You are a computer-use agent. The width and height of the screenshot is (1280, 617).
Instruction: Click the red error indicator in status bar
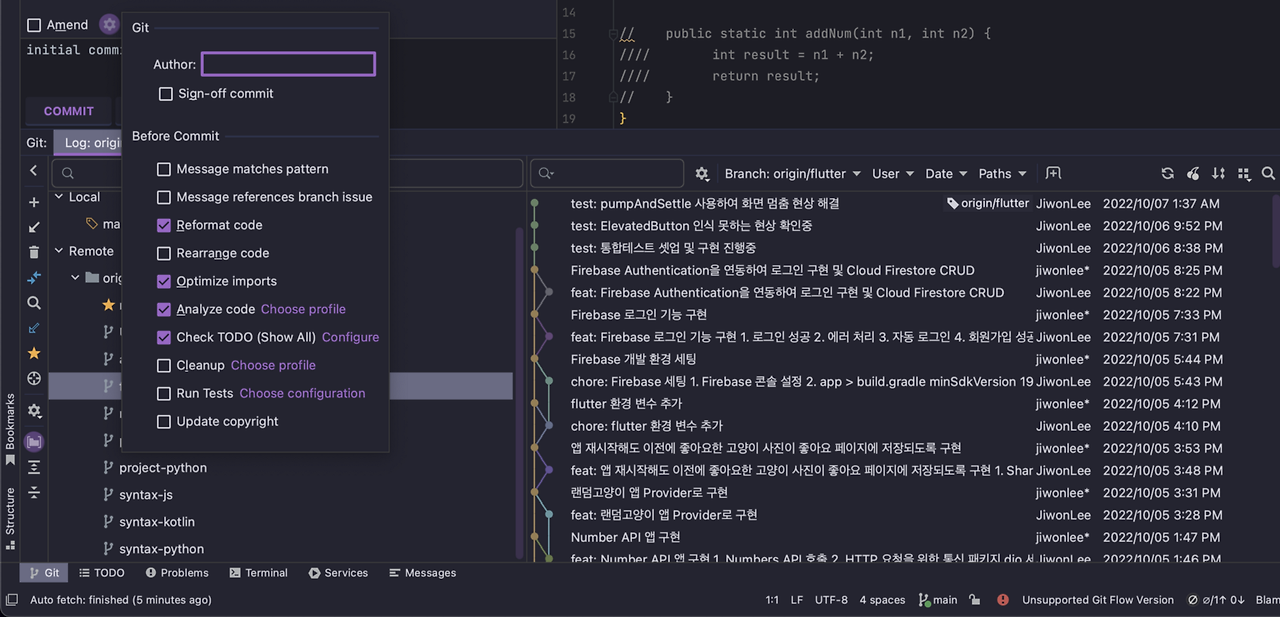(1003, 600)
